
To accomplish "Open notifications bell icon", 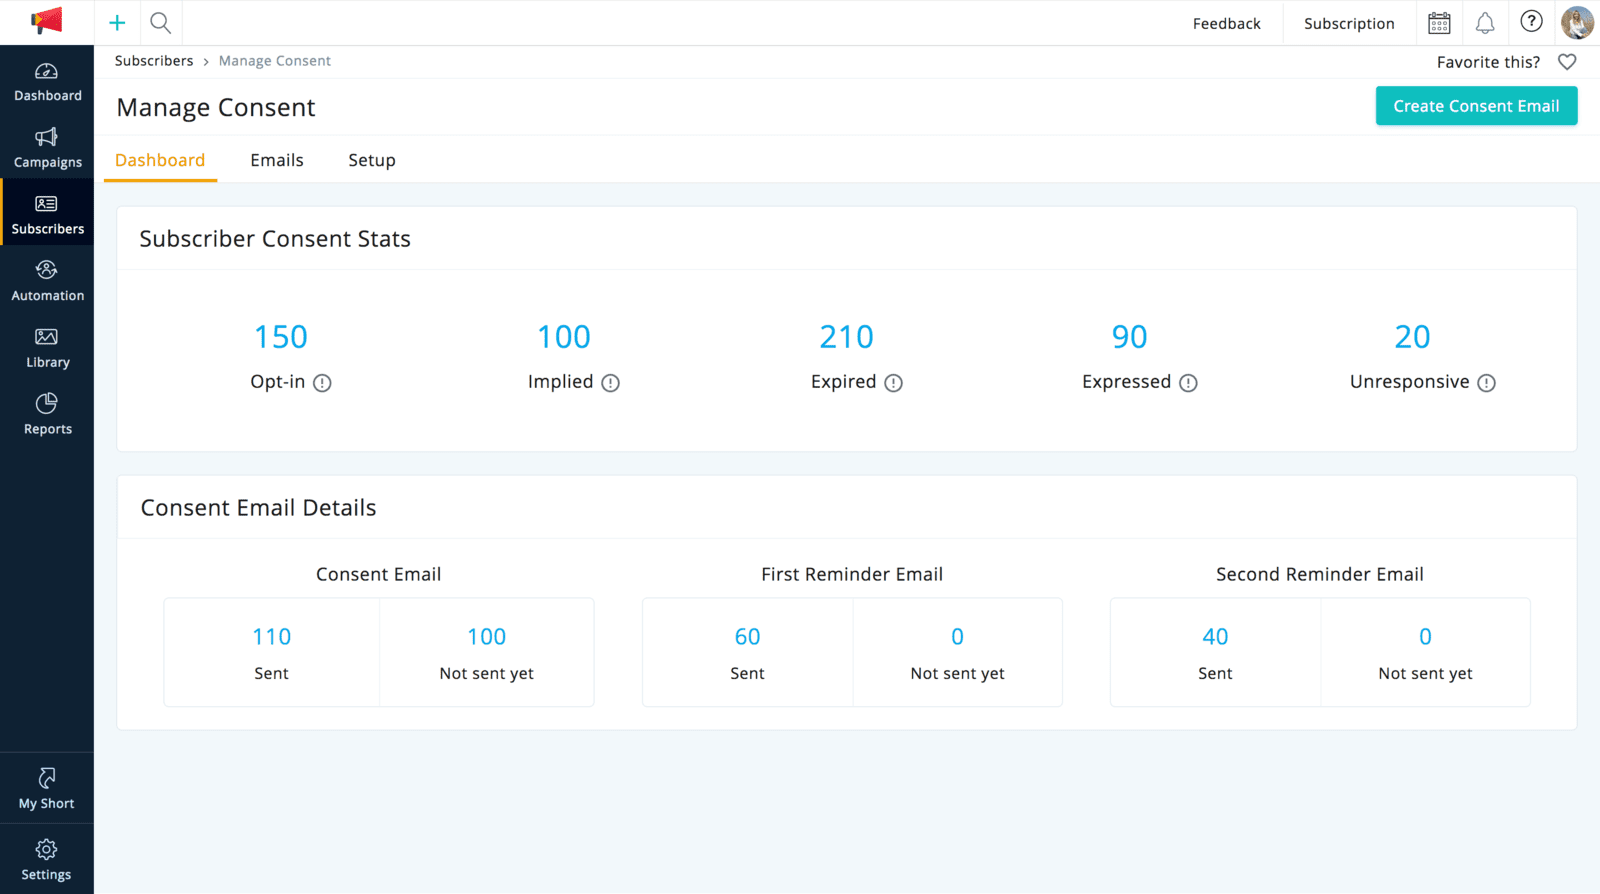I will click(x=1485, y=22).
